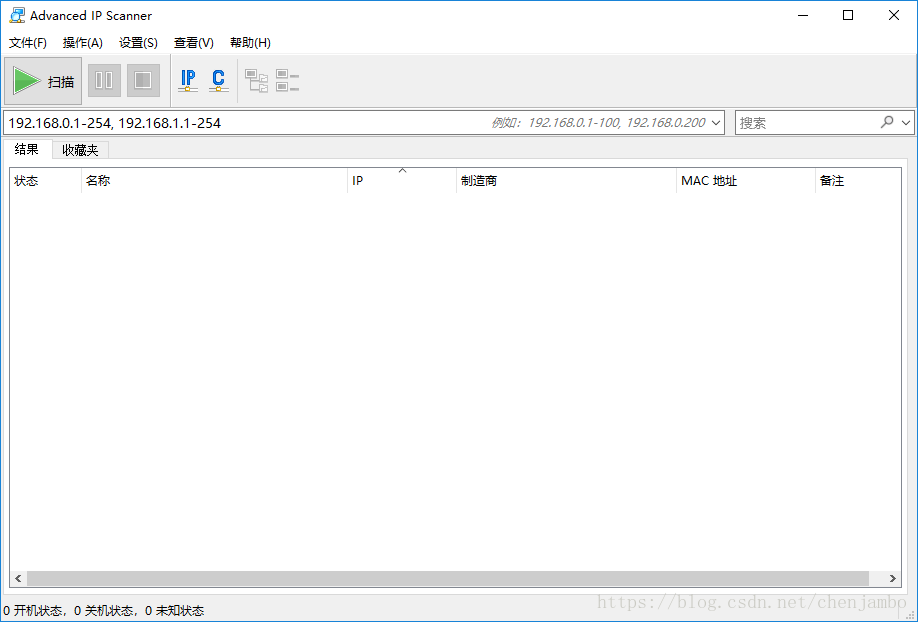918x622 pixels.
Task: Sort by the MAC 地址 column header
Action: point(745,180)
